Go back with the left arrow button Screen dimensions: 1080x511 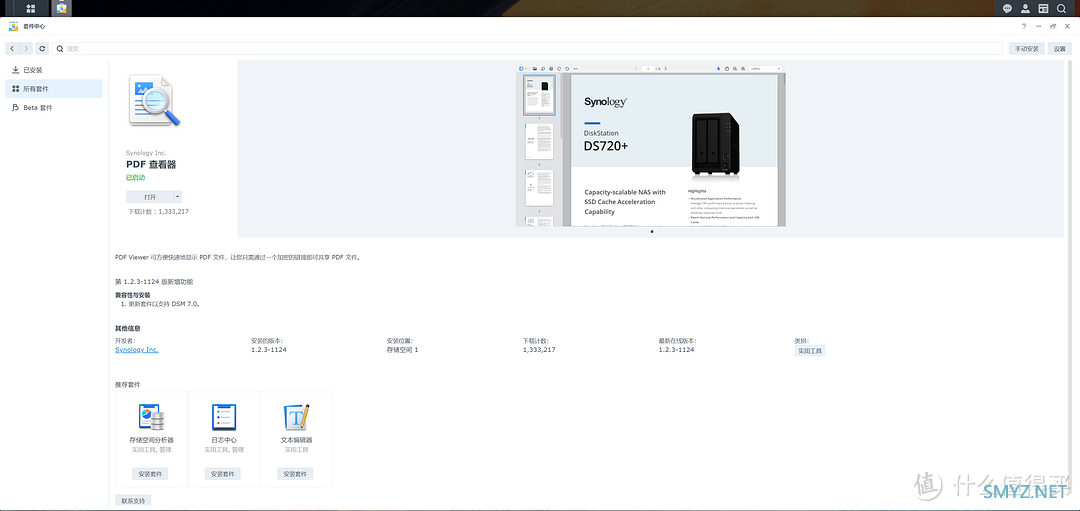(x=12, y=49)
